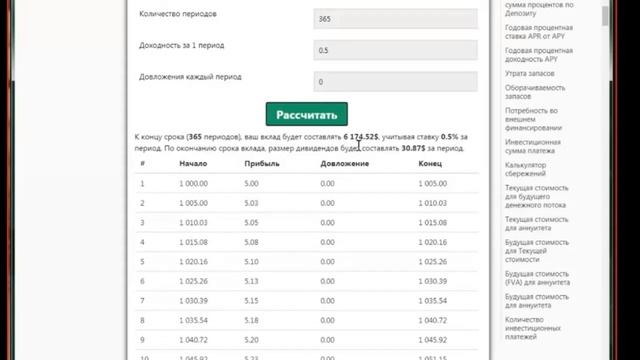The image size is (640, 360).
Task: Open the Оборачиваемость запасов link
Action: (x=535, y=92)
